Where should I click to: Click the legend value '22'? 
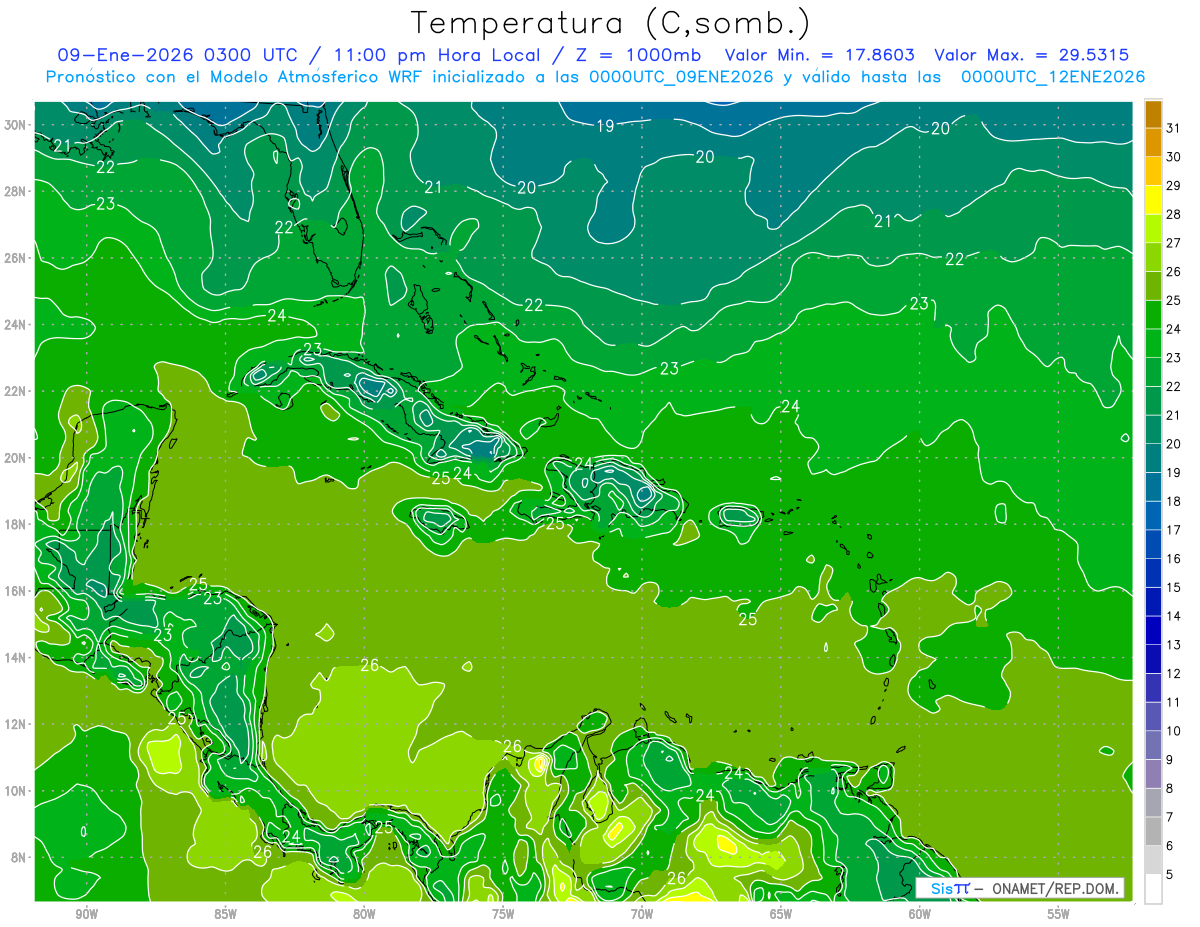coord(1173,386)
